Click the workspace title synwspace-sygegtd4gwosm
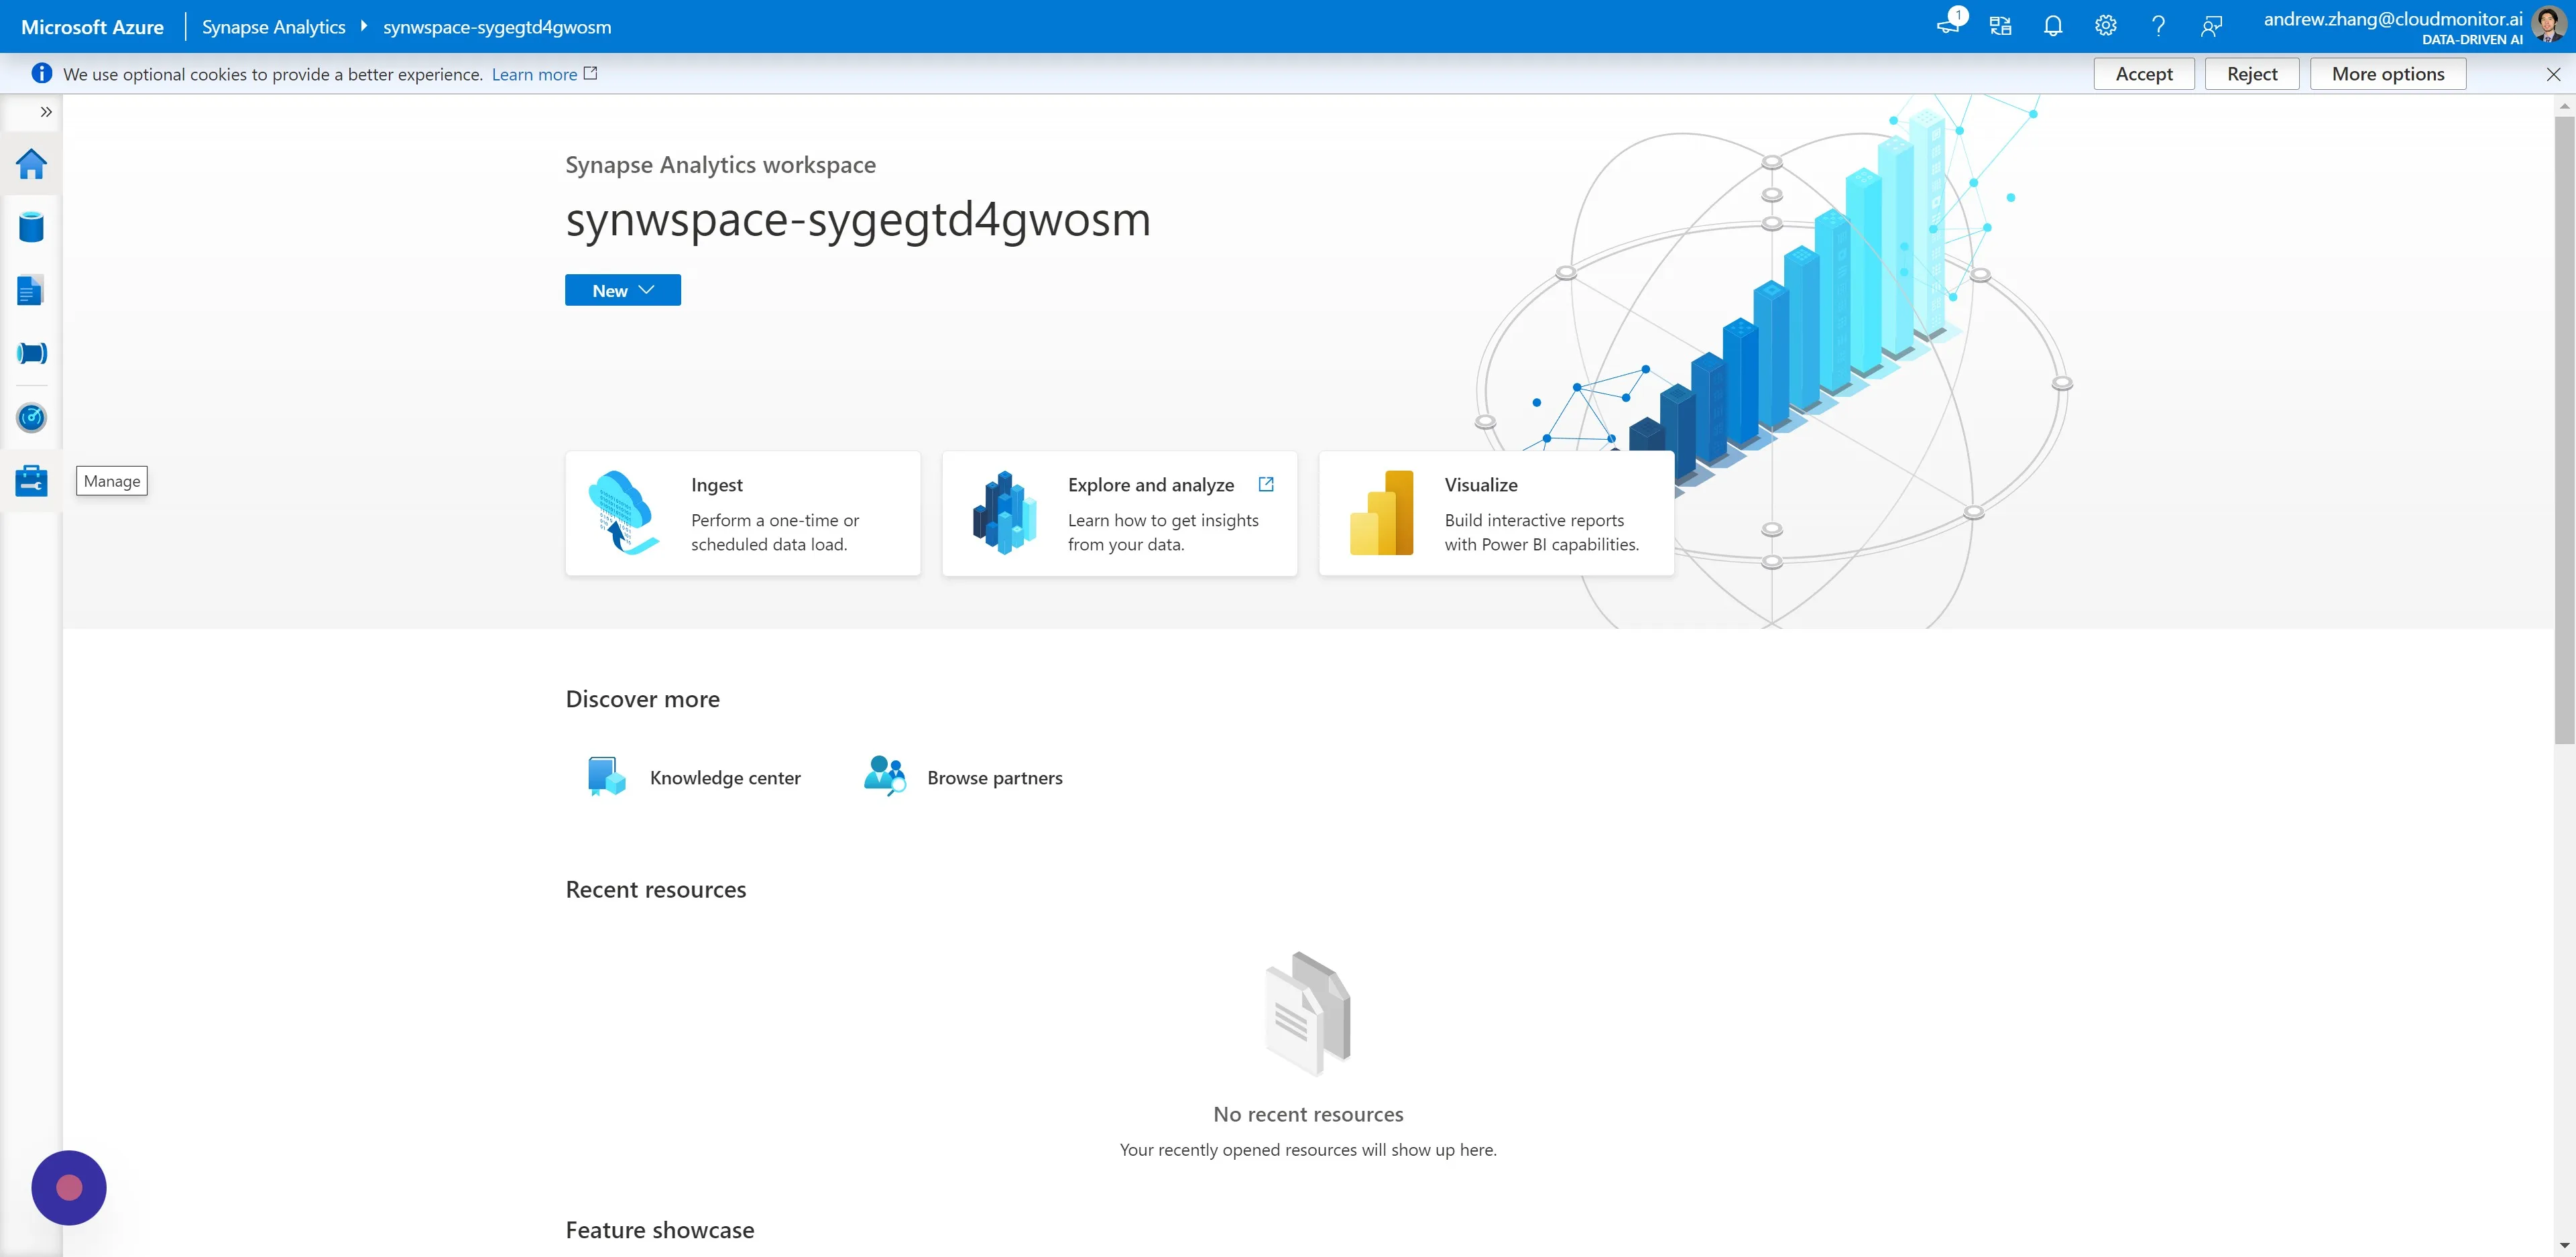 pyautogui.click(x=858, y=220)
